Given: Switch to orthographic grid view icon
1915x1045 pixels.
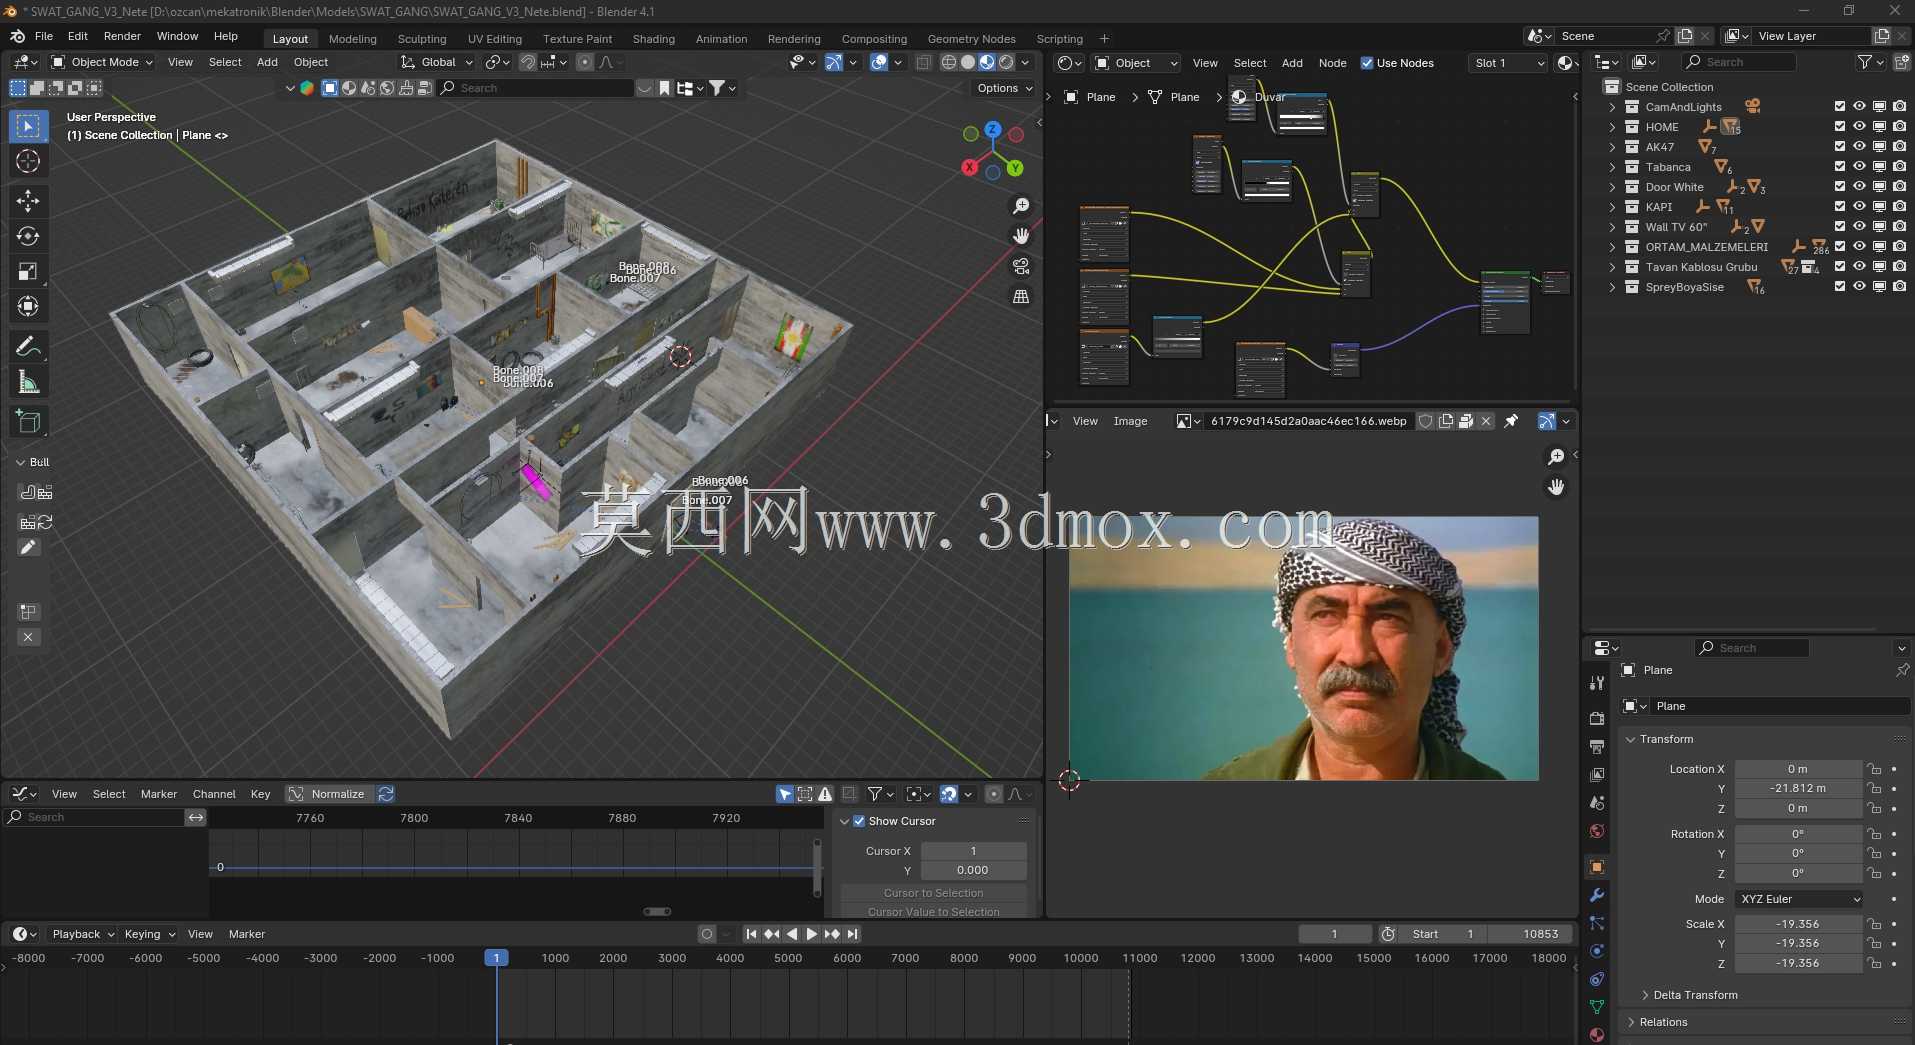Looking at the screenshot, I should pyautogui.click(x=1021, y=297).
